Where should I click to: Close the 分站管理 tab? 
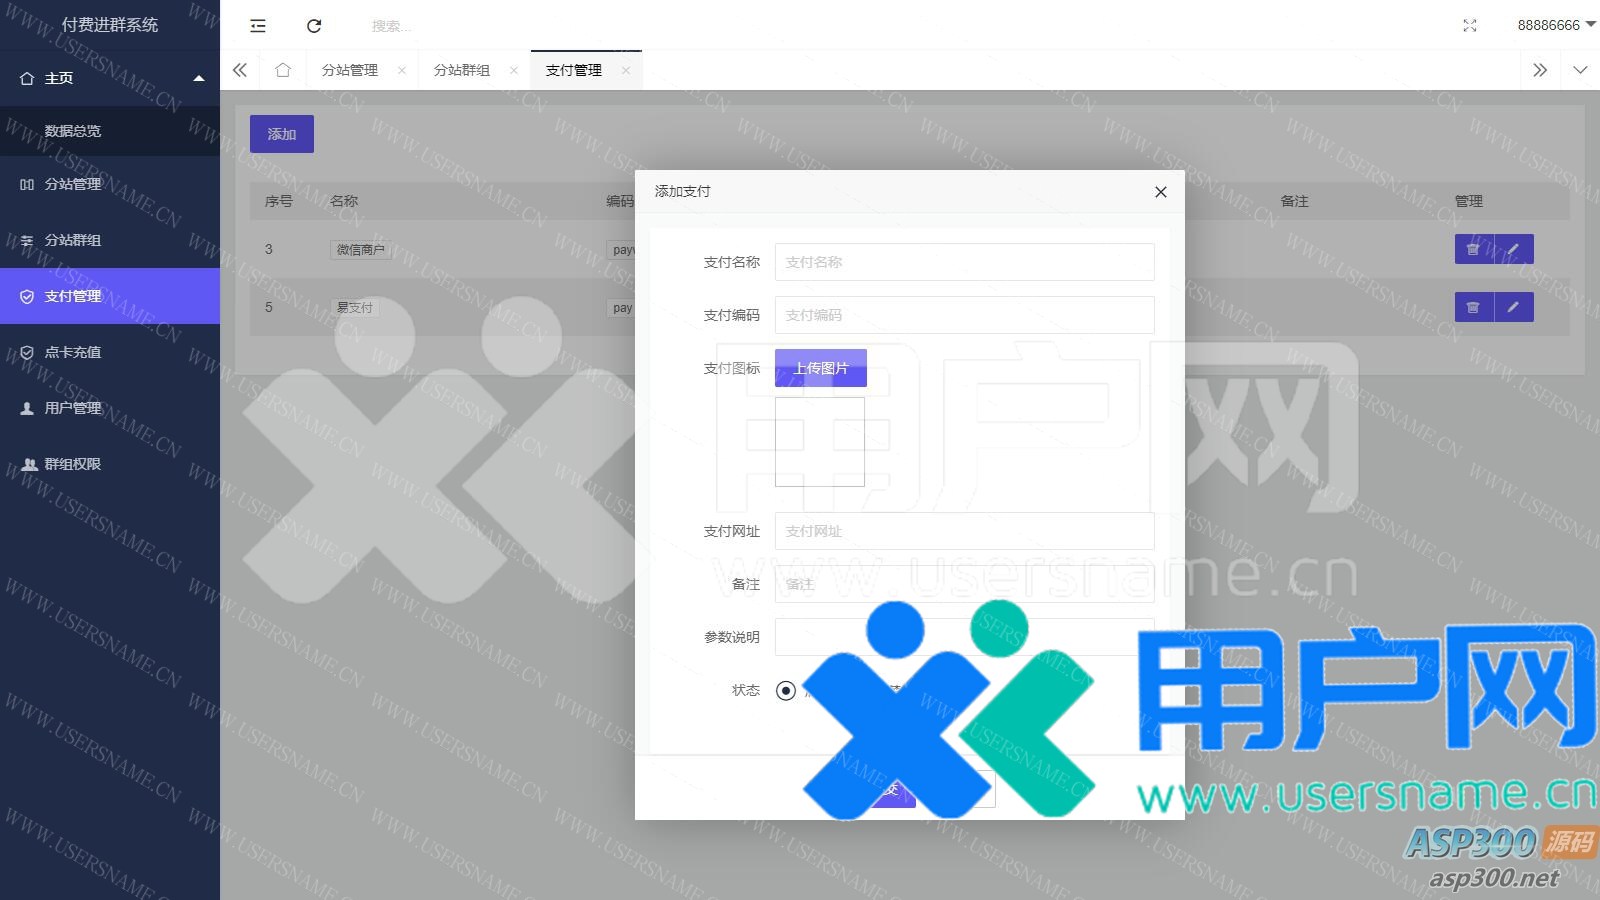click(x=402, y=70)
